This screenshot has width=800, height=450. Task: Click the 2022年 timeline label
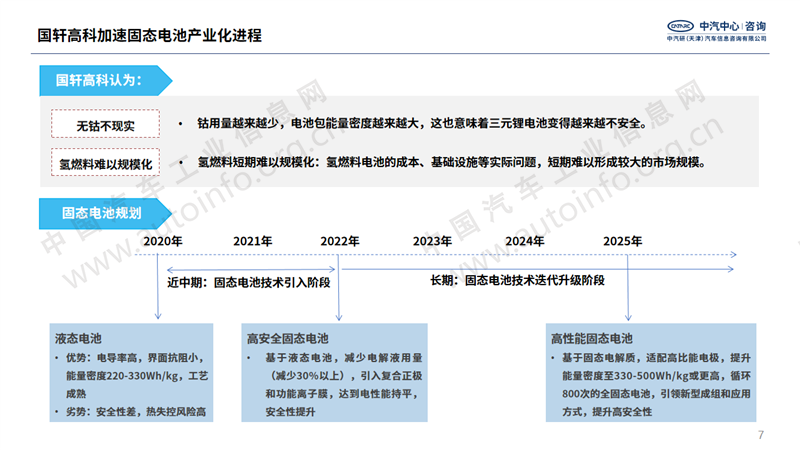(x=340, y=241)
